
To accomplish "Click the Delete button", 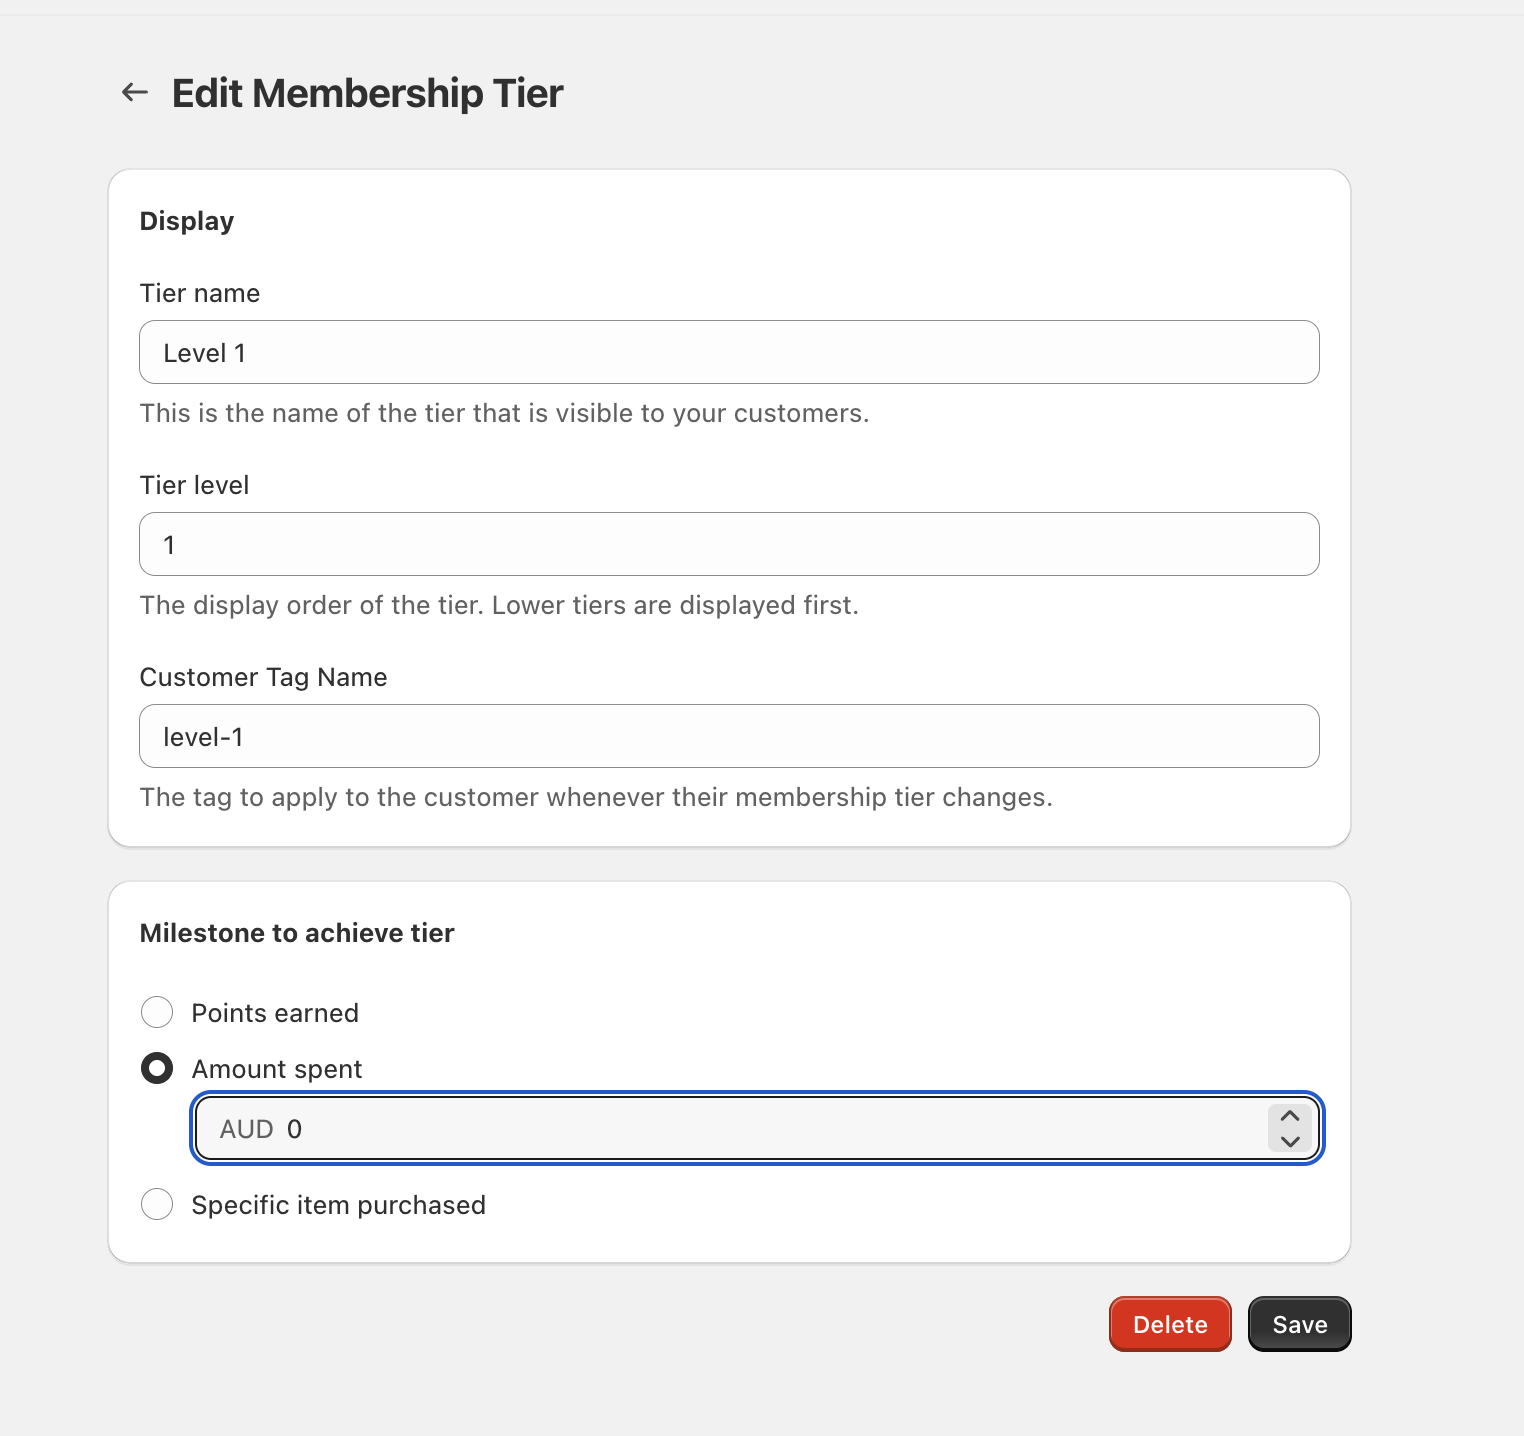I will [1169, 1323].
